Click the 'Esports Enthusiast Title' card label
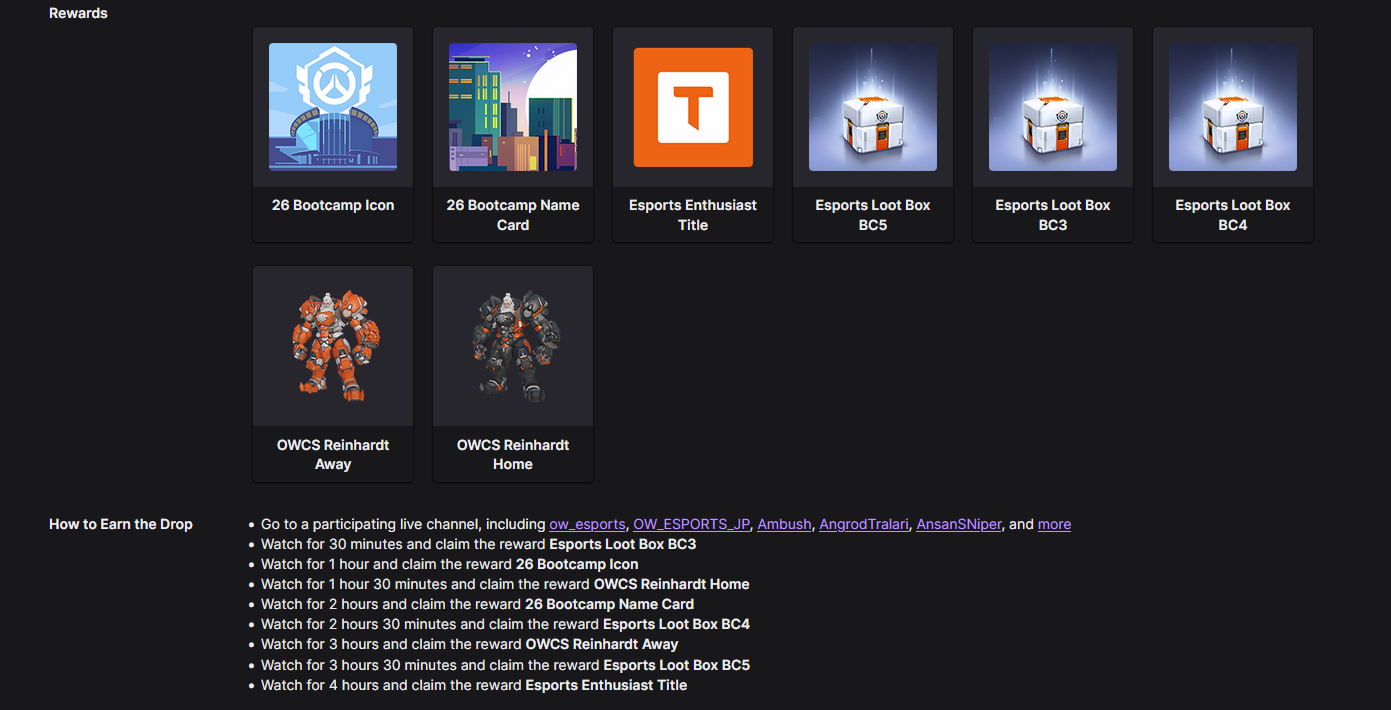Viewport: 1391px width, 710px height. pos(693,215)
